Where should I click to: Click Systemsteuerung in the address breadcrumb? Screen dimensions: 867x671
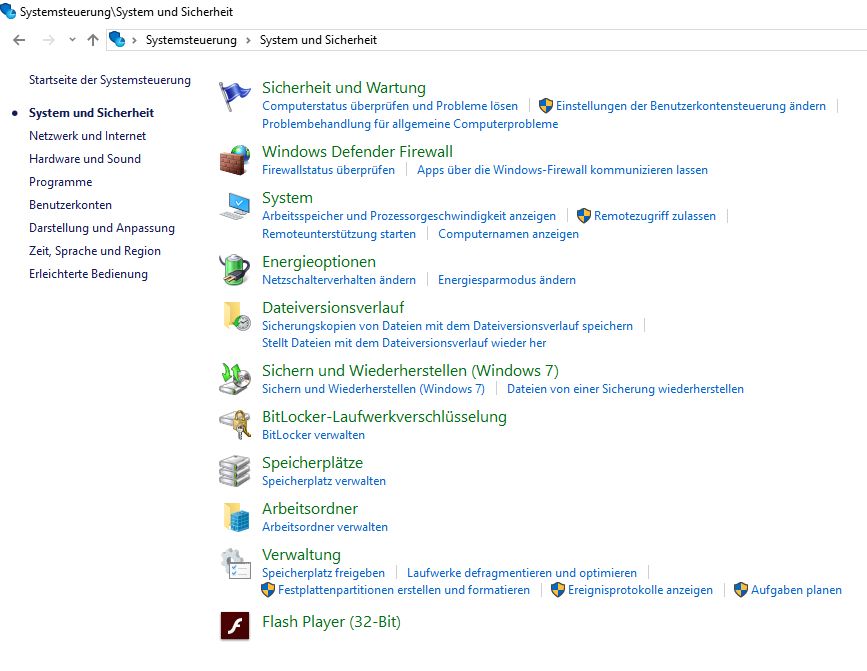pyautogui.click(x=191, y=40)
